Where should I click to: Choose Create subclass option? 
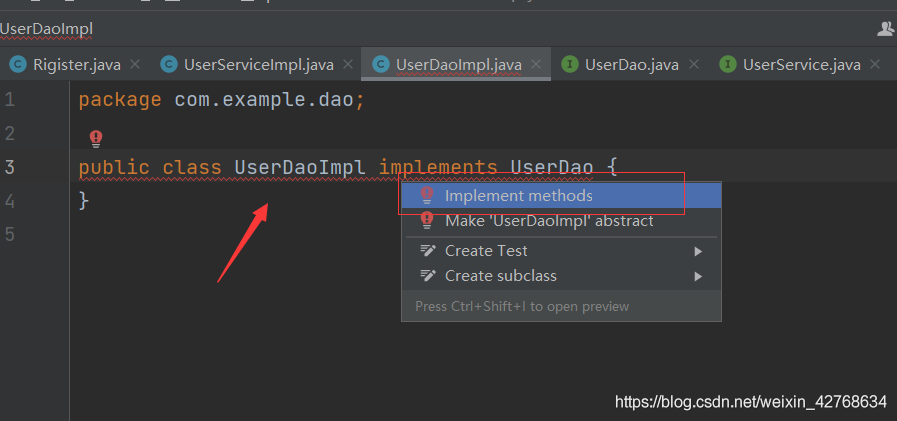click(x=561, y=276)
